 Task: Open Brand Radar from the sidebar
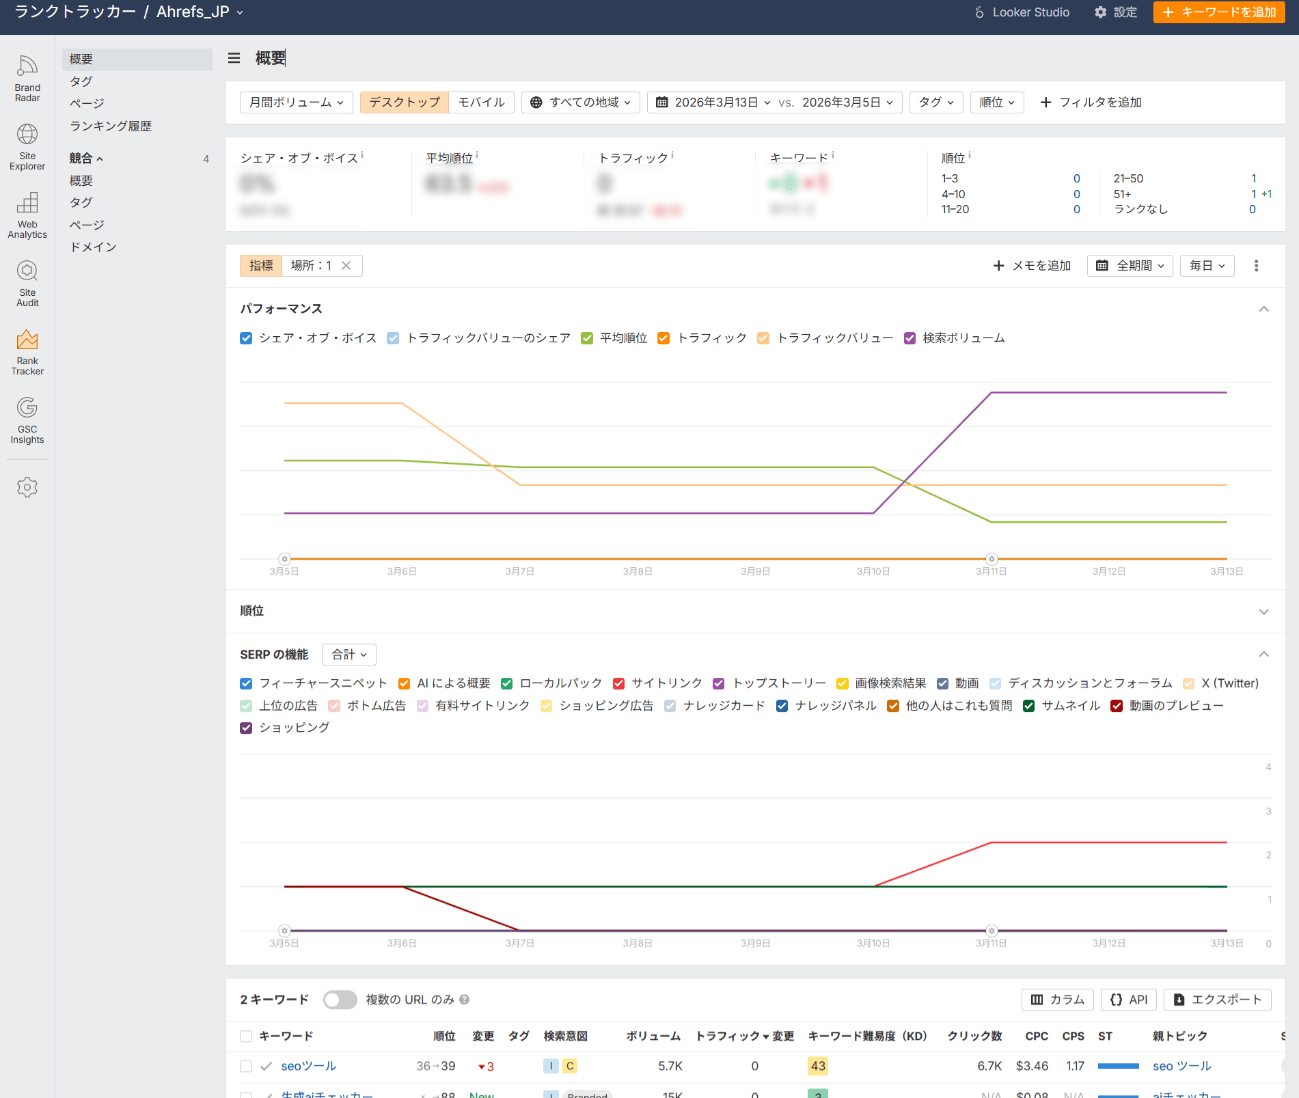pos(27,78)
